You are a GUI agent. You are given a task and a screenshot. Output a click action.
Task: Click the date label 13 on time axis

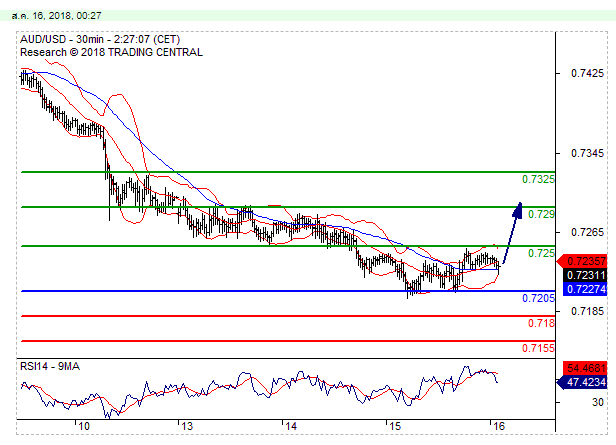[187, 426]
